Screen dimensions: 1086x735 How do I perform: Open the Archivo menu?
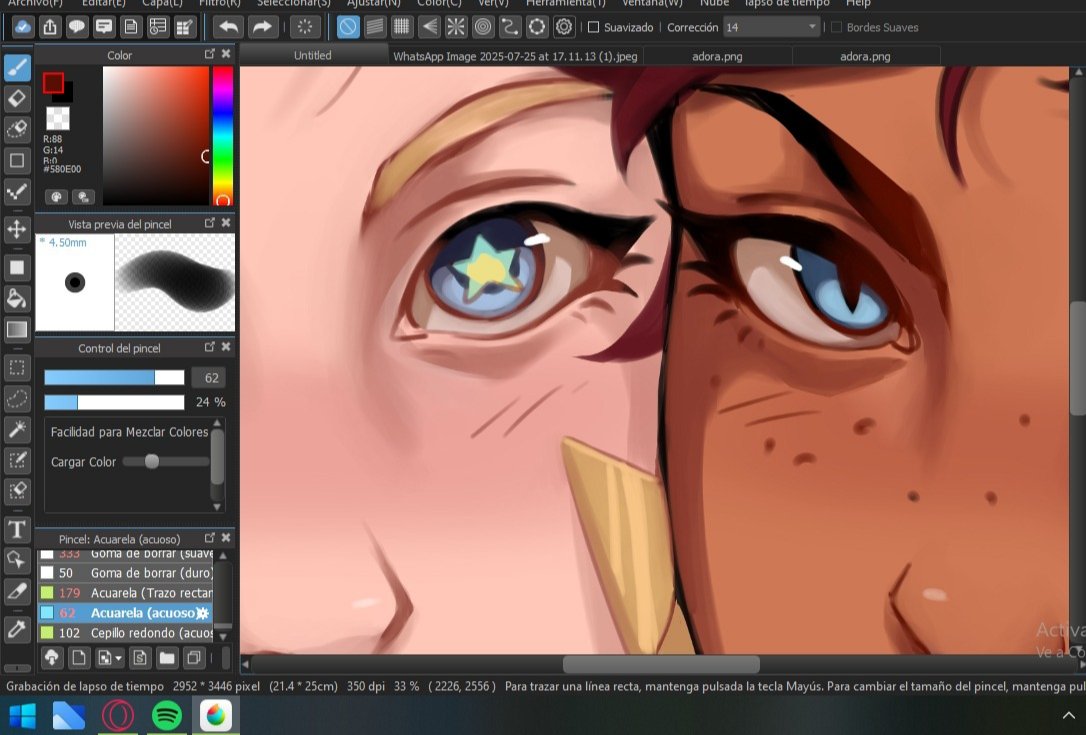pos(35,3)
